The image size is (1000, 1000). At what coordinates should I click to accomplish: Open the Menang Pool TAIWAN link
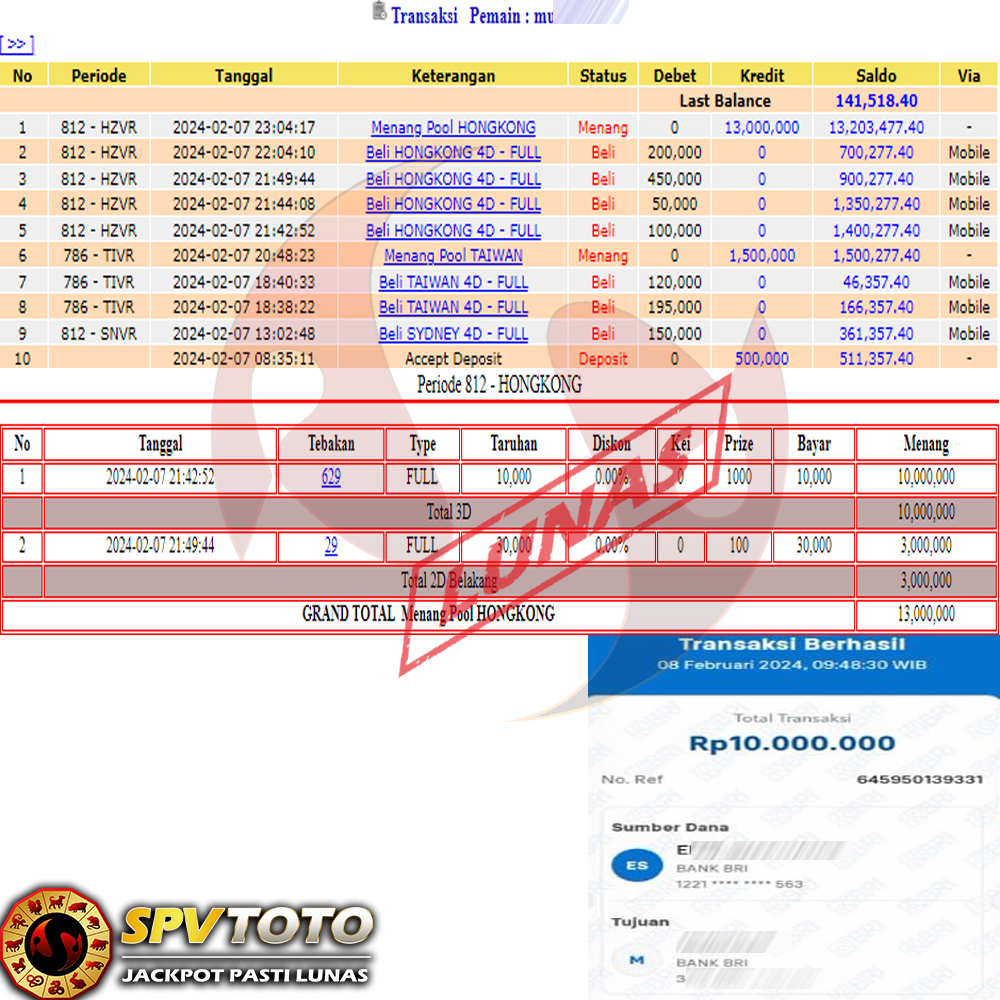coord(453,256)
